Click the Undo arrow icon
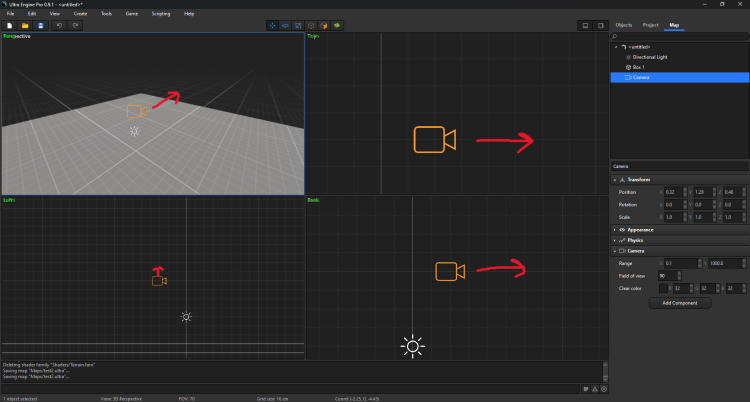Image resolution: width=750 pixels, height=402 pixels. click(x=60, y=24)
